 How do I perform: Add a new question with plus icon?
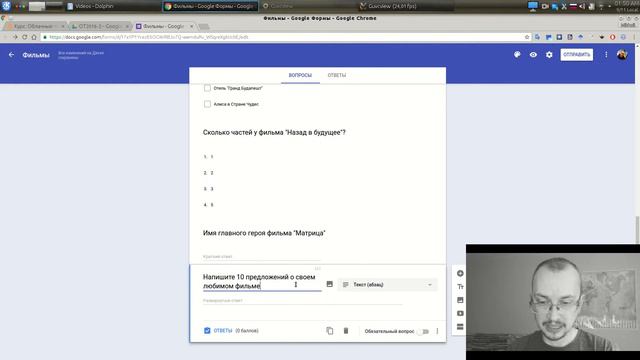[x=460, y=273]
